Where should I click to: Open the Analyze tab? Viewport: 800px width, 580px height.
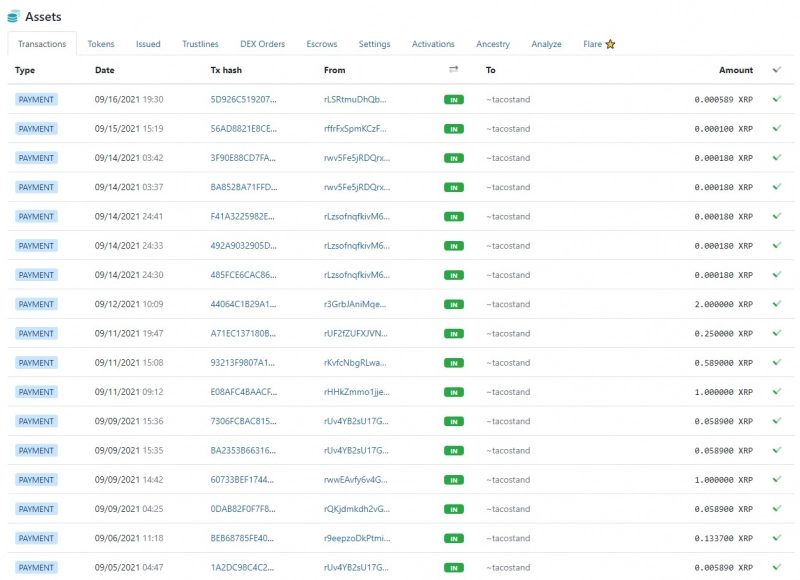click(x=546, y=44)
